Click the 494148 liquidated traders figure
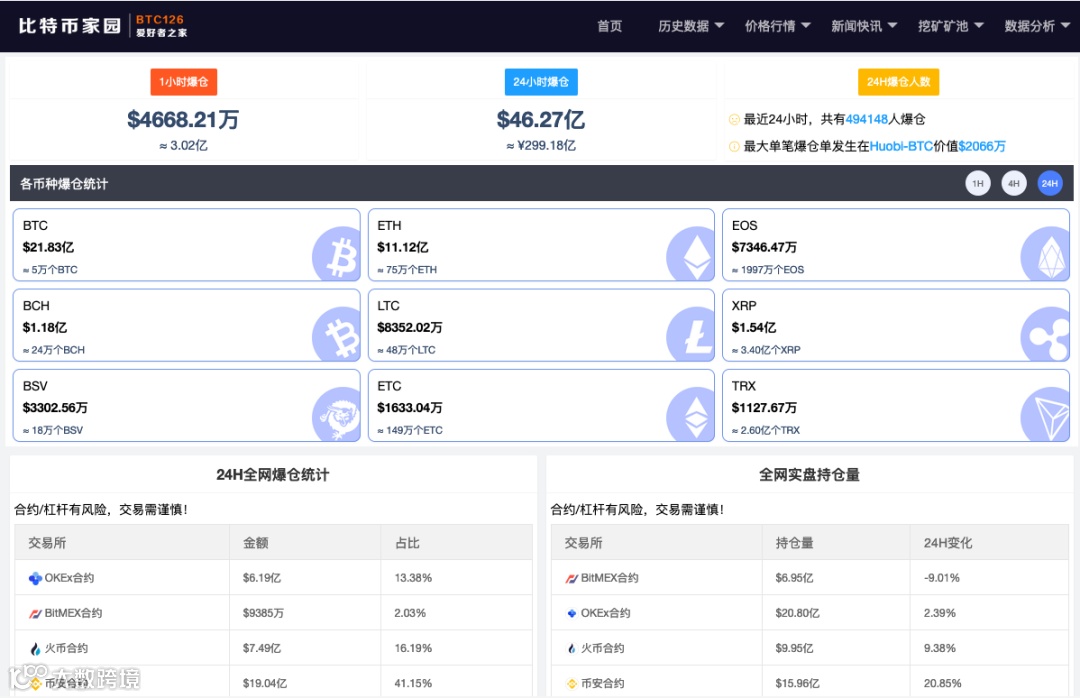Screen dimensions: 1080x698 tap(866, 119)
